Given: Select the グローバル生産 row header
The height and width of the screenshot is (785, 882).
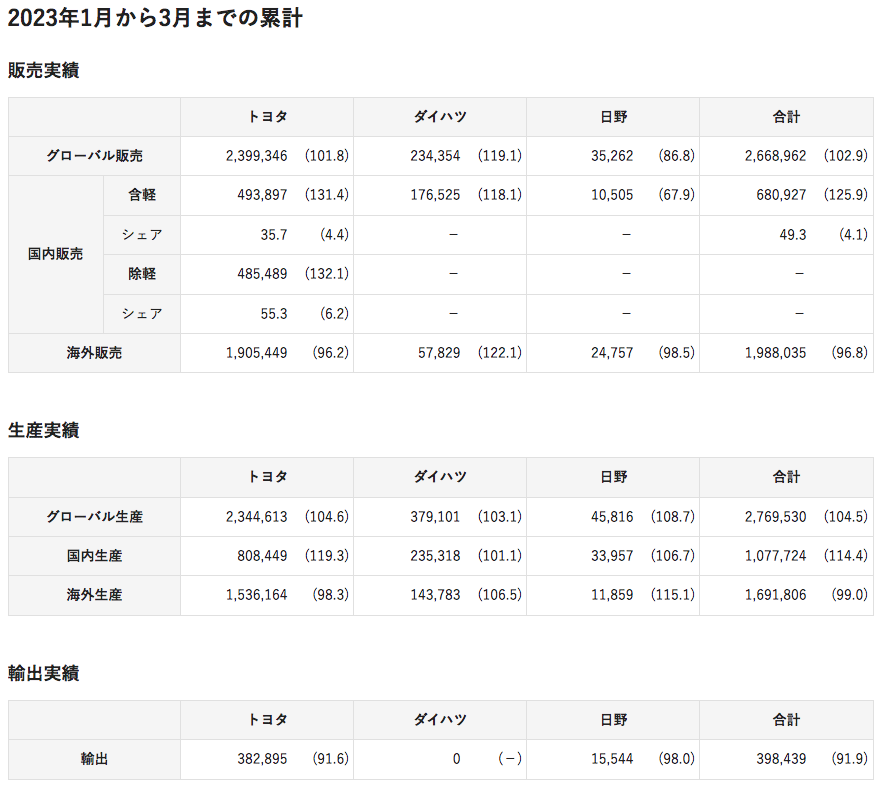Looking at the screenshot, I should click(94, 517).
